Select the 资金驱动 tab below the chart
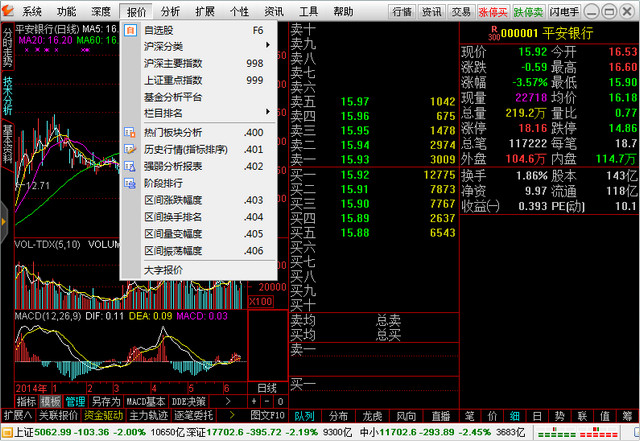 point(103,415)
